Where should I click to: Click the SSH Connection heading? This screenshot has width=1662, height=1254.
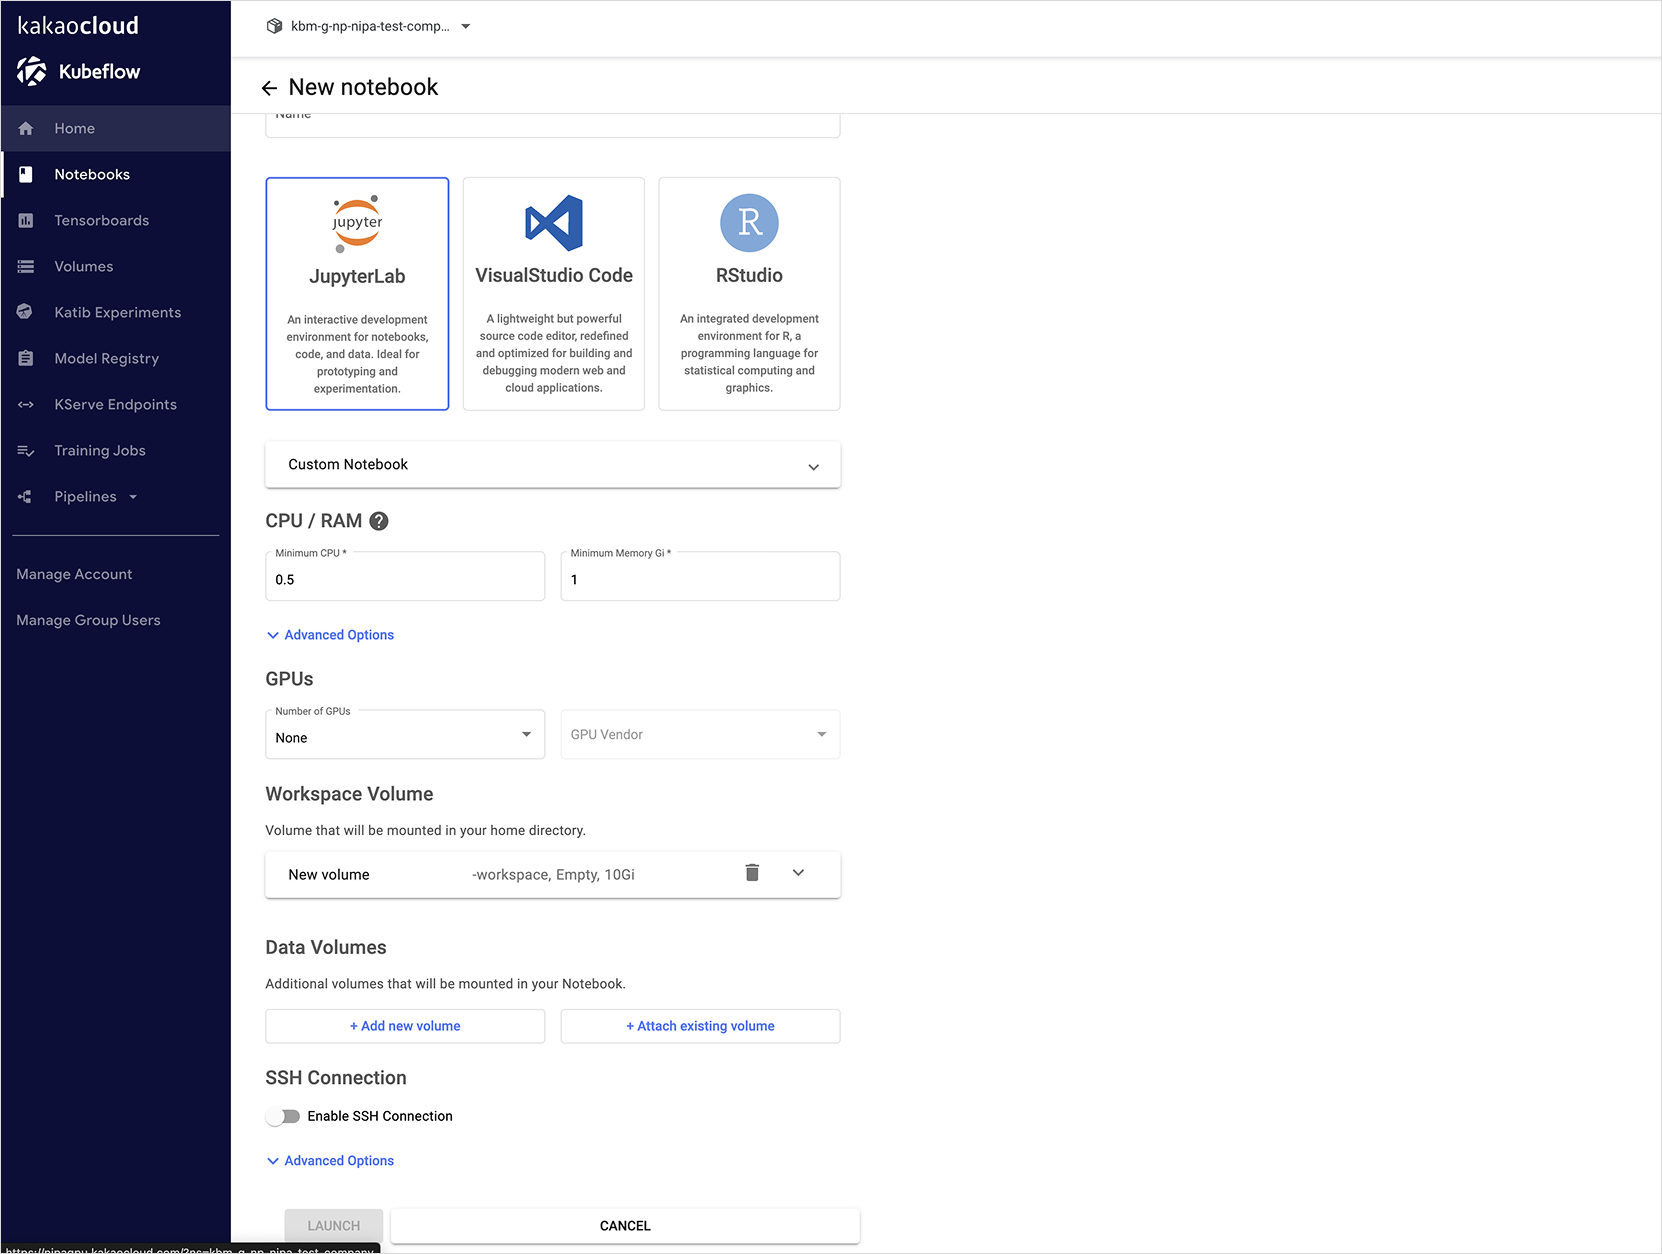[x=336, y=1078]
